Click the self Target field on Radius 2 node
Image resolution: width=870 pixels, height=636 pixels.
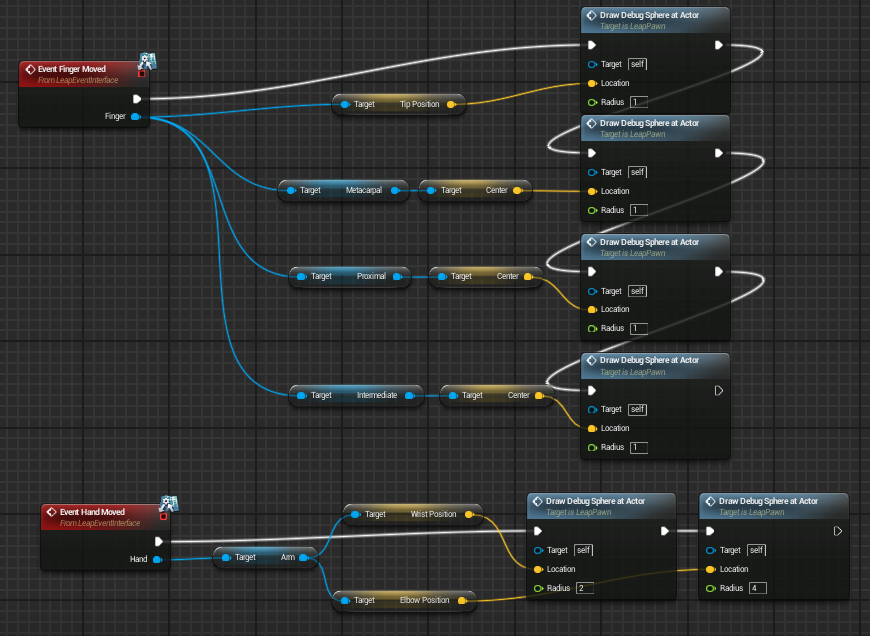coord(583,550)
